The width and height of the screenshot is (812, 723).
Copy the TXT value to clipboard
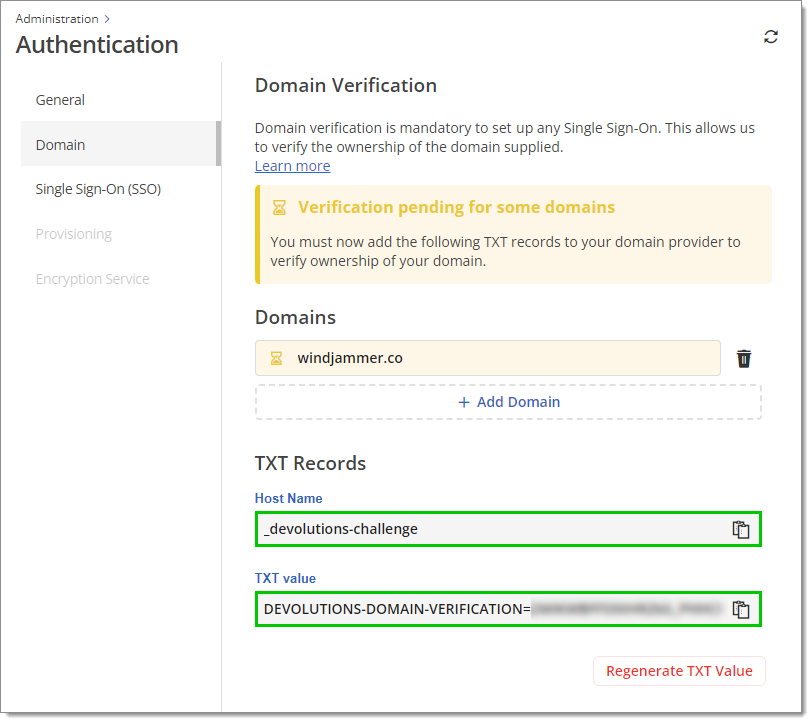(x=741, y=609)
